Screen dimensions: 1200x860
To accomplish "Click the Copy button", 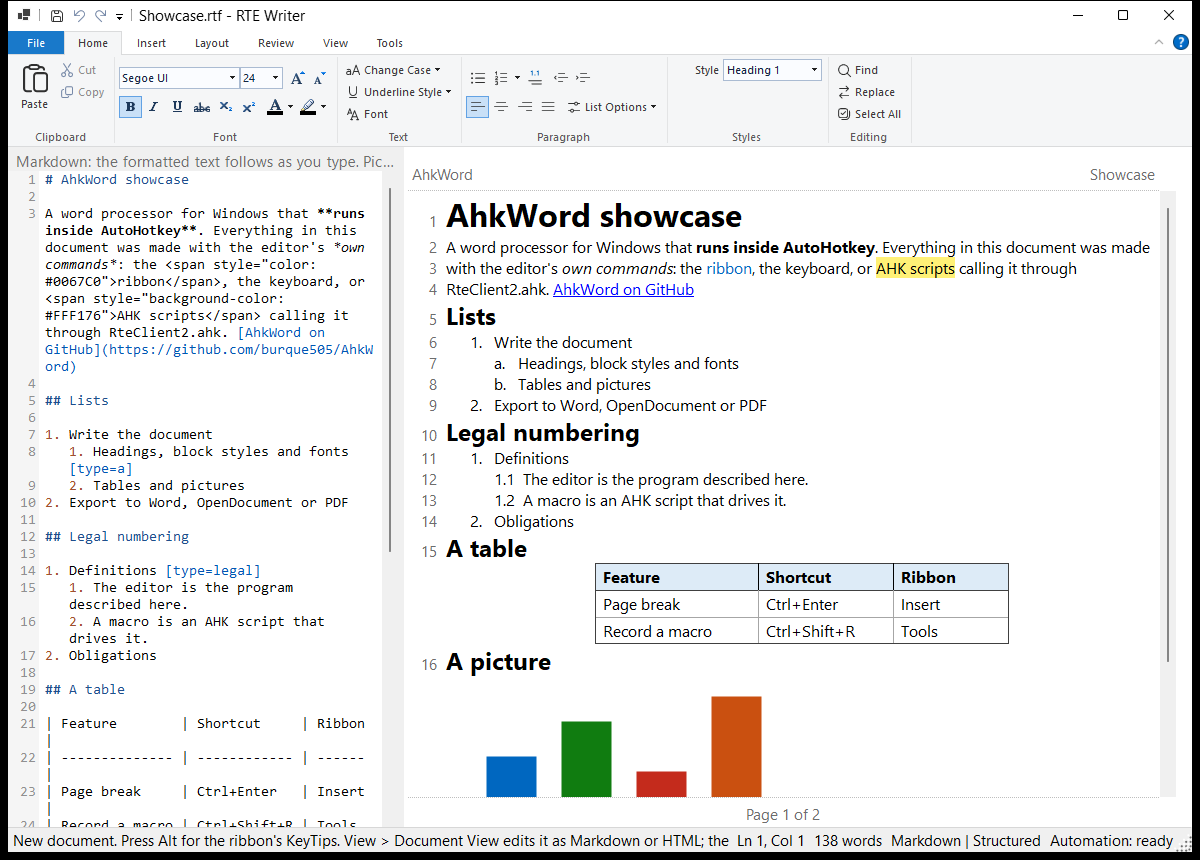I will [82, 92].
